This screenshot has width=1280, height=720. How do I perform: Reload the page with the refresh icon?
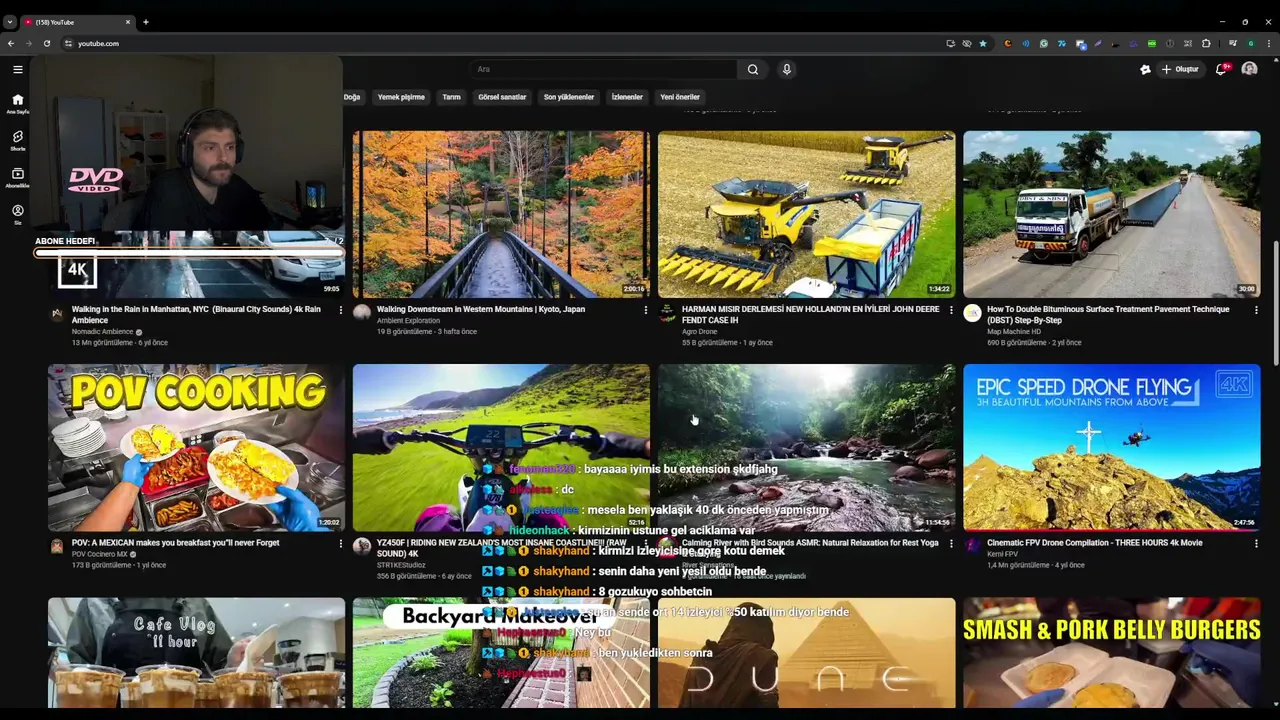click(x=47, y=43)
